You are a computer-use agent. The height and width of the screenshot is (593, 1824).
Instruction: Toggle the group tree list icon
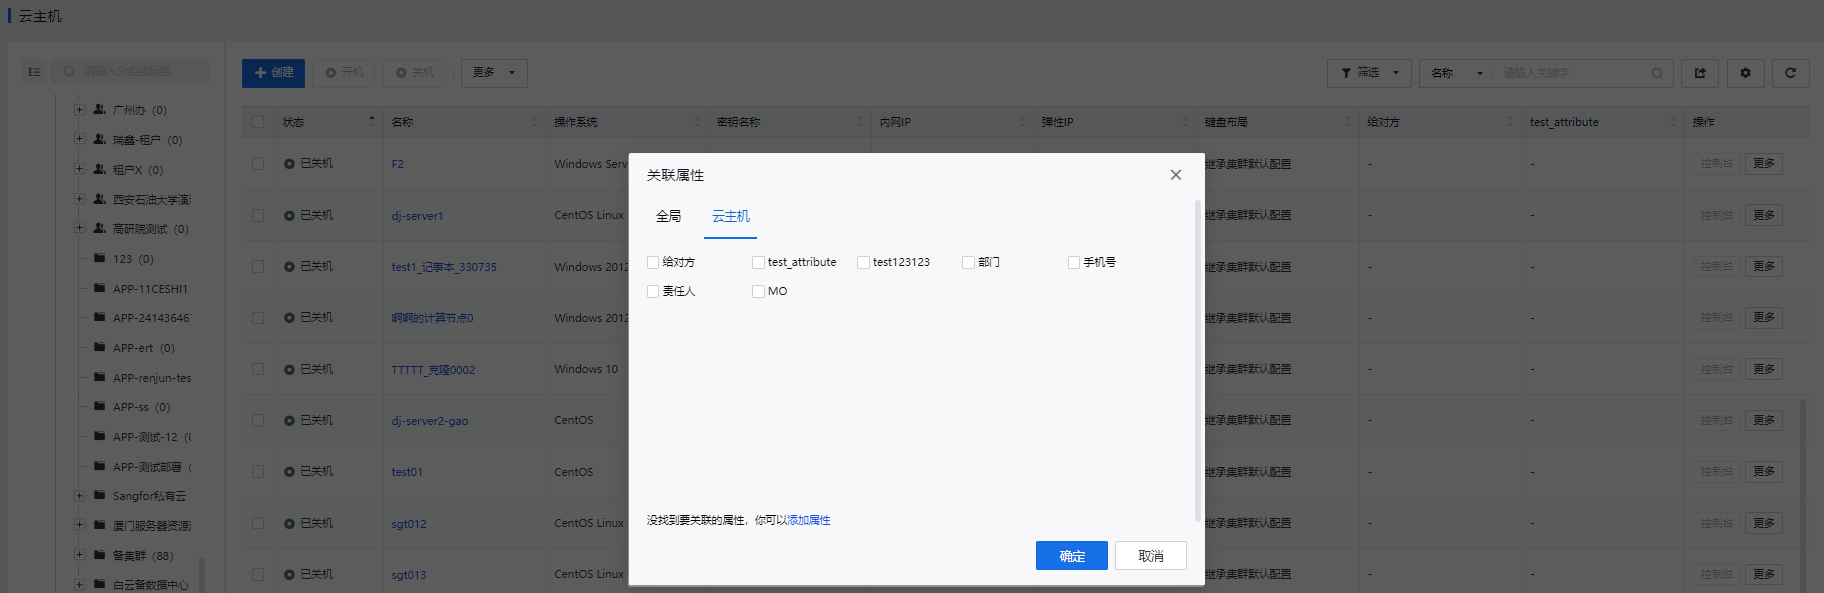pos(34,72)
